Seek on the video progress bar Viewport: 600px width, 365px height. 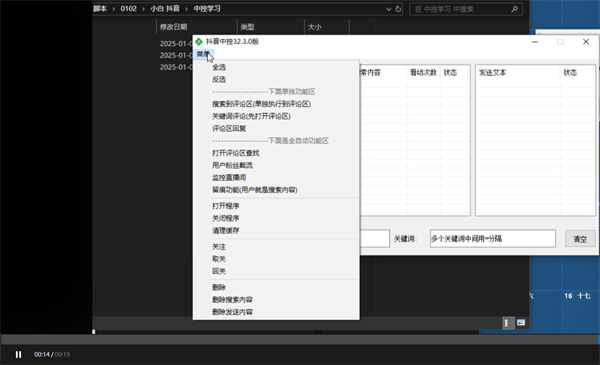coord(300,339)
